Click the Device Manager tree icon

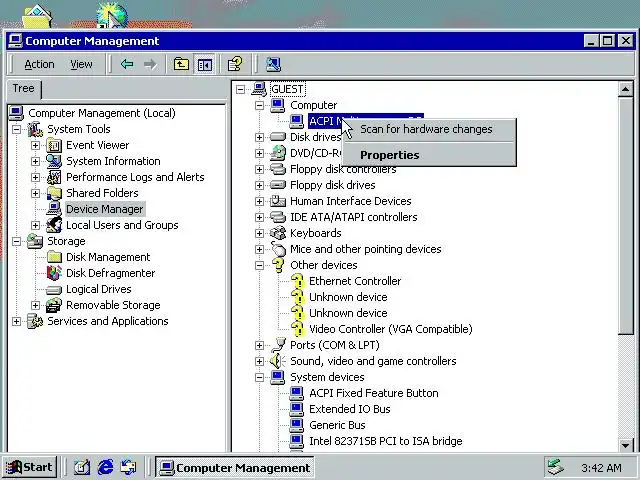click(54, 209)
